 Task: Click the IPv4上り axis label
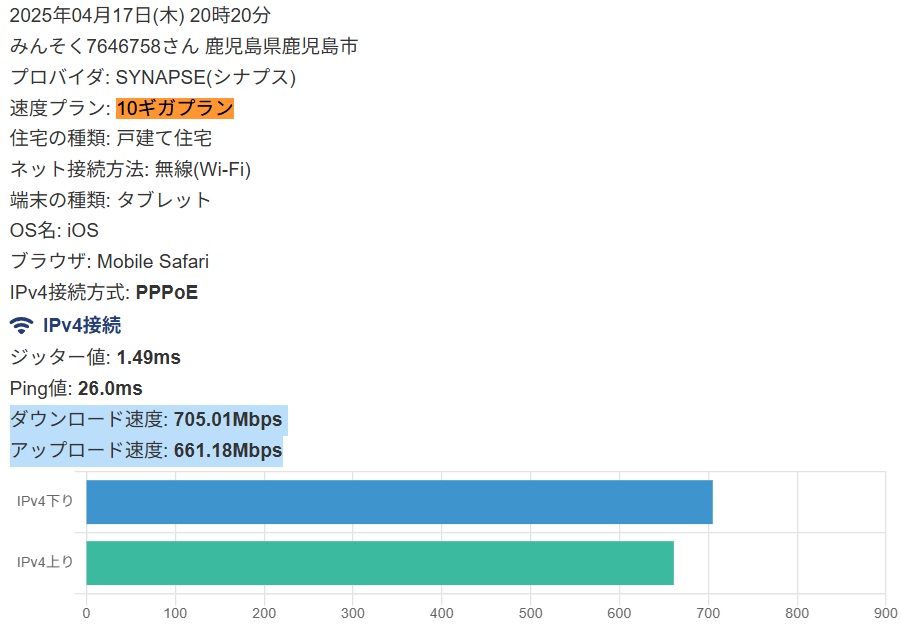(45, 562)
